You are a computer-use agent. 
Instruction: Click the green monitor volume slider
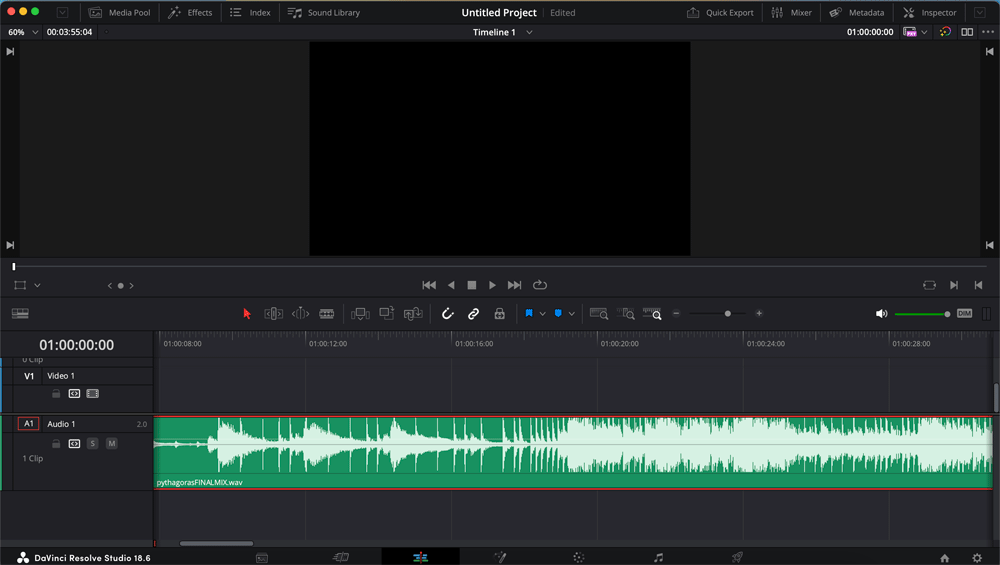pyautogui.click(x=920, y=314)
